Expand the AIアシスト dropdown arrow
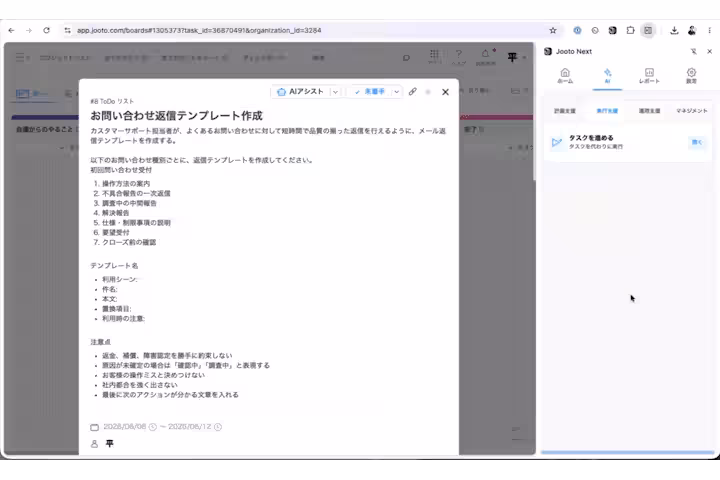 336,92
